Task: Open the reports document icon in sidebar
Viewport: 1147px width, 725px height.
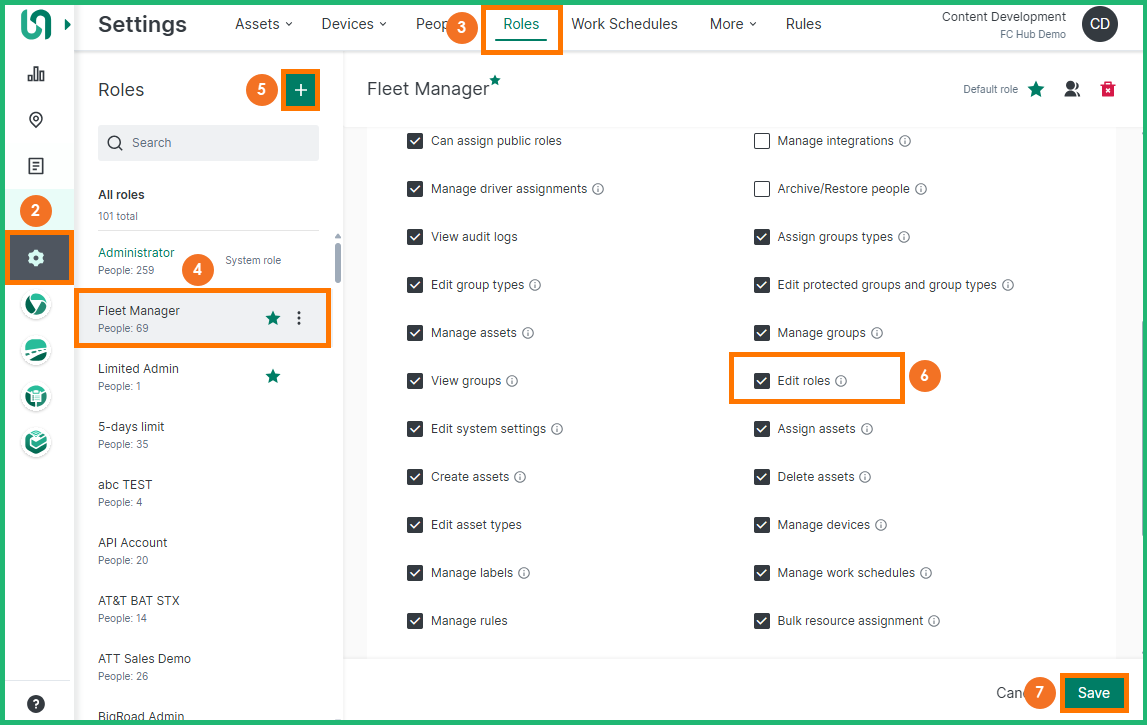Action: point(36,166)
